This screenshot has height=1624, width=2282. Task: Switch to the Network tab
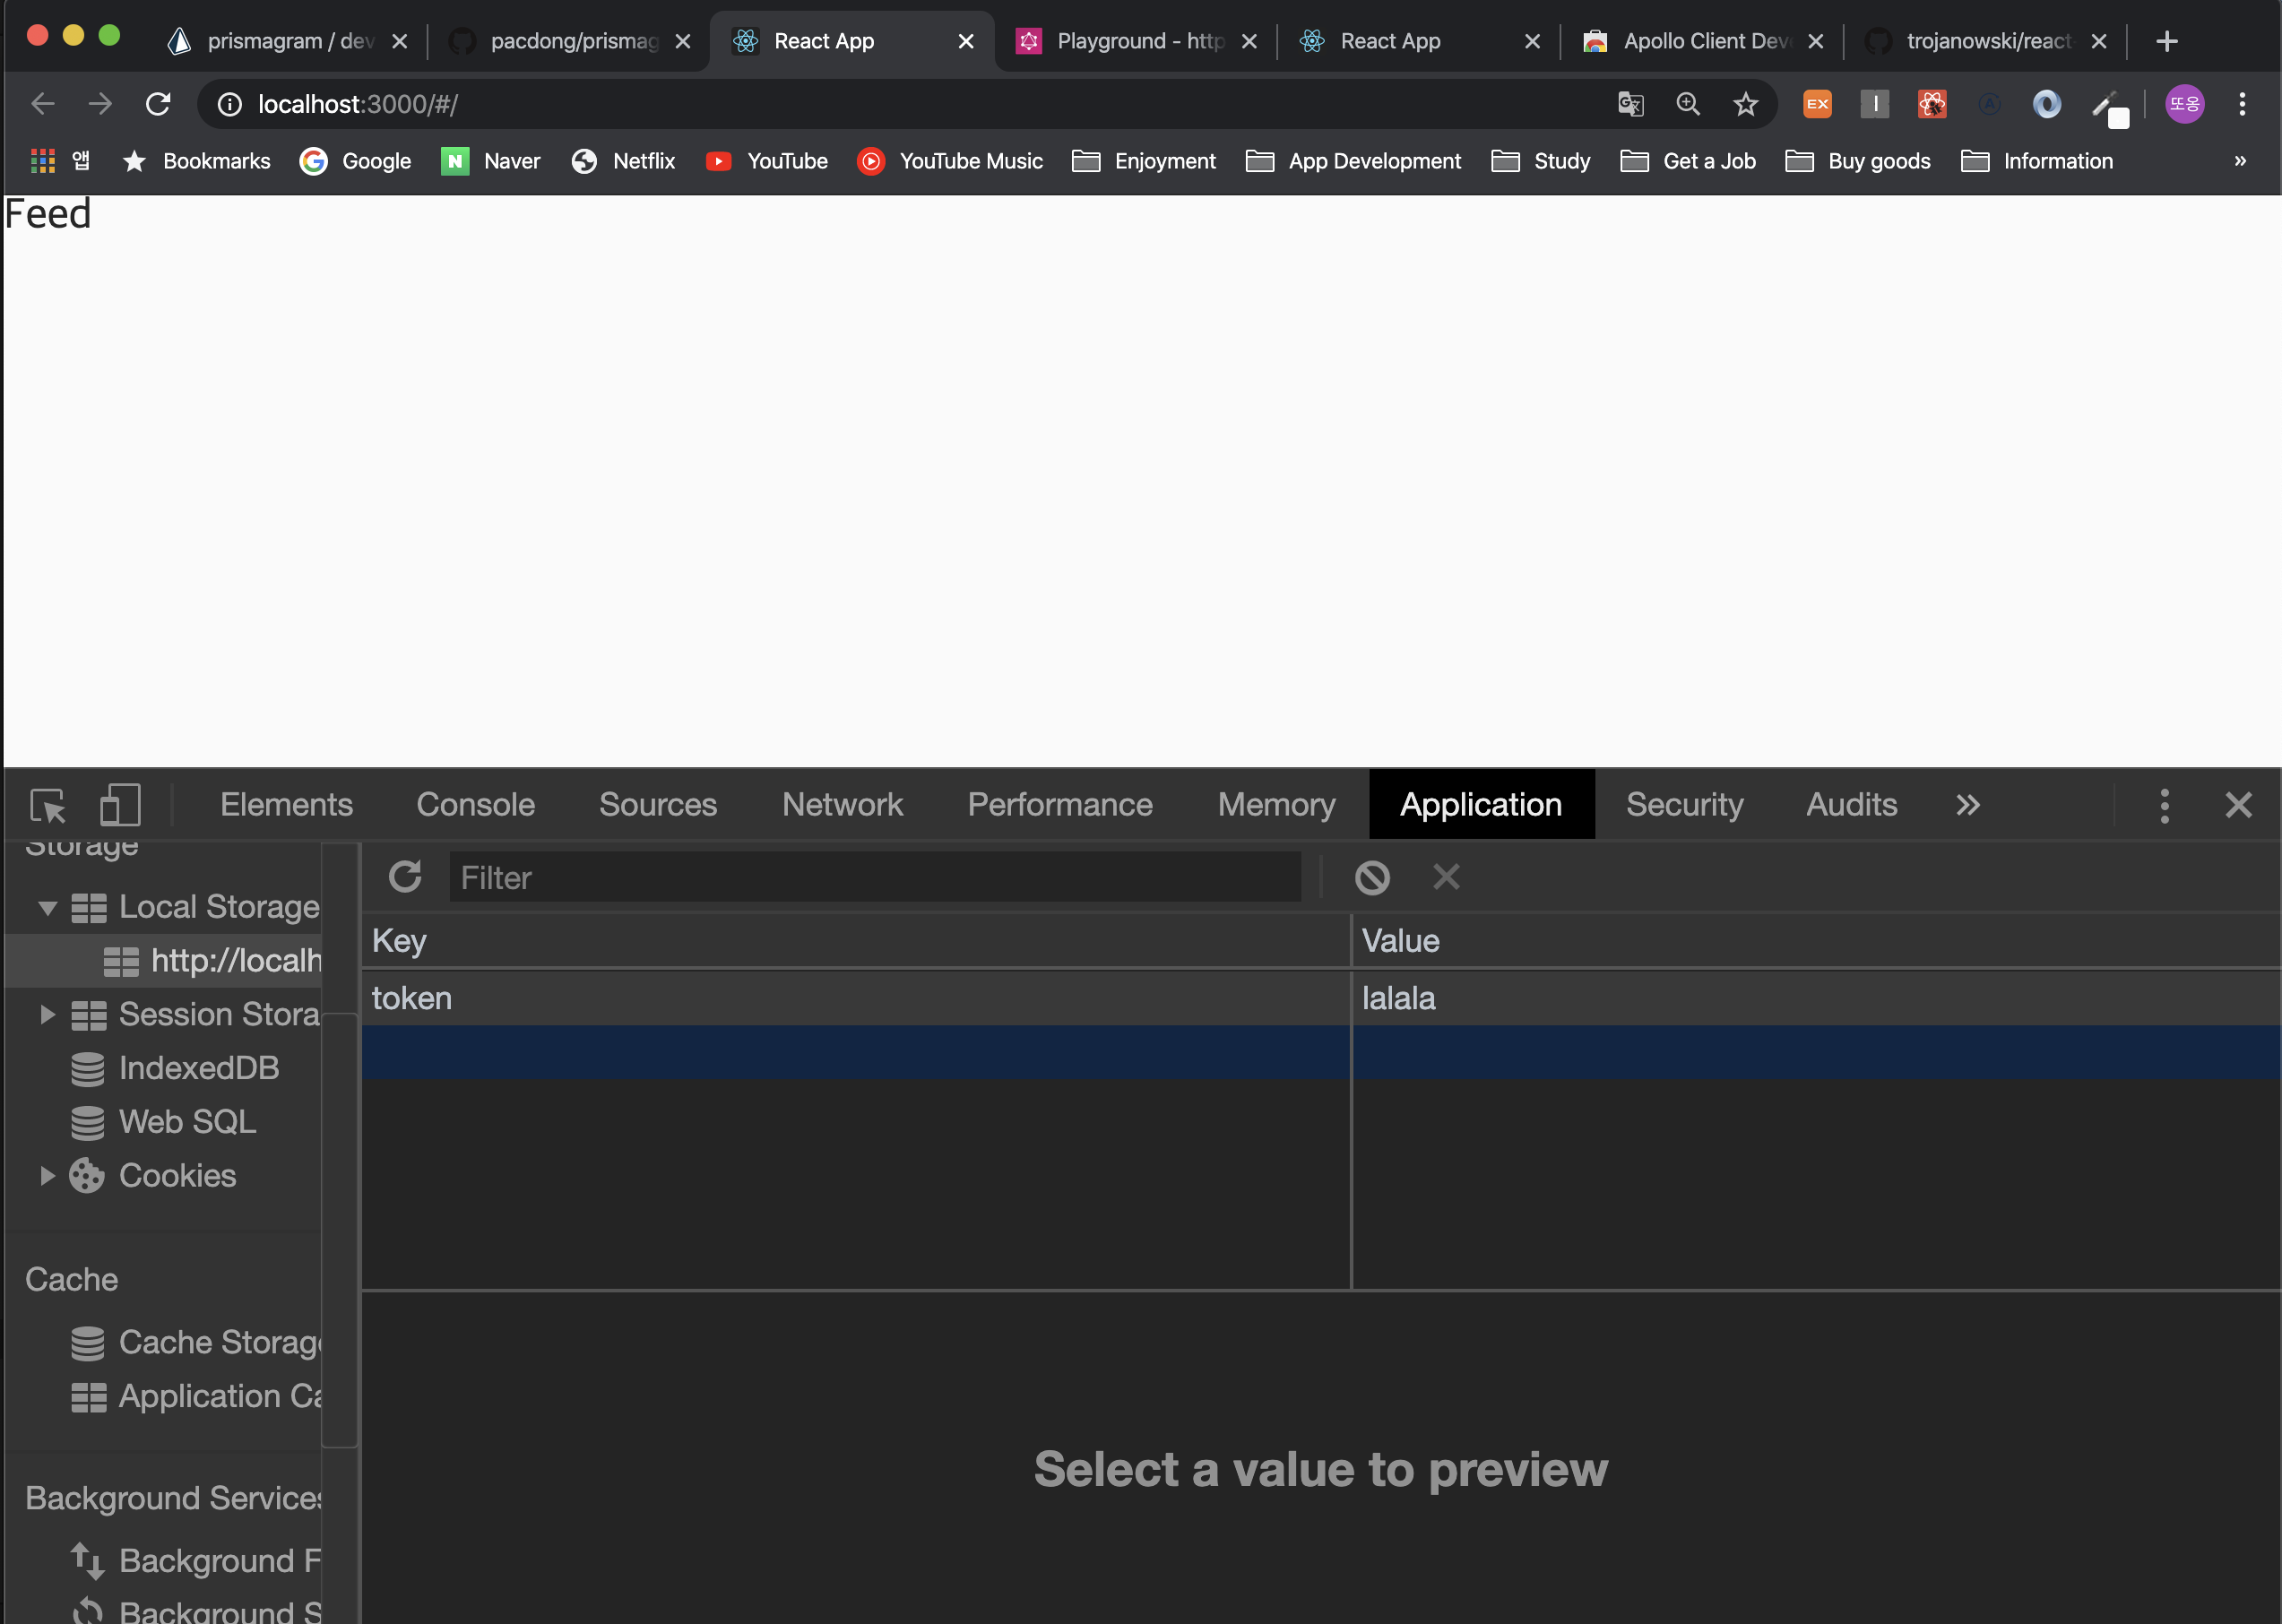tap(842, 805)
